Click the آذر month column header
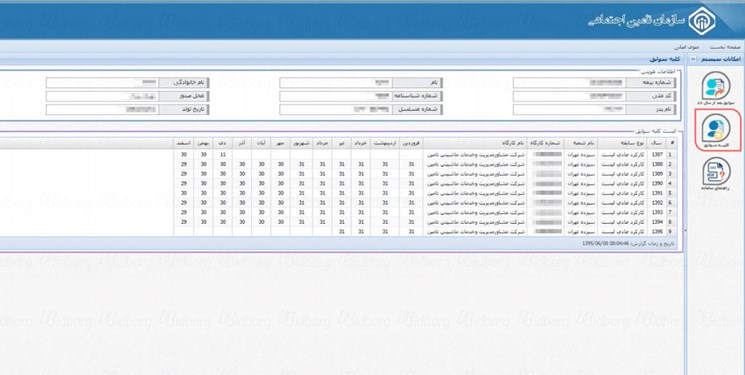The image size is (745, 375). click(x=242, y=143)
